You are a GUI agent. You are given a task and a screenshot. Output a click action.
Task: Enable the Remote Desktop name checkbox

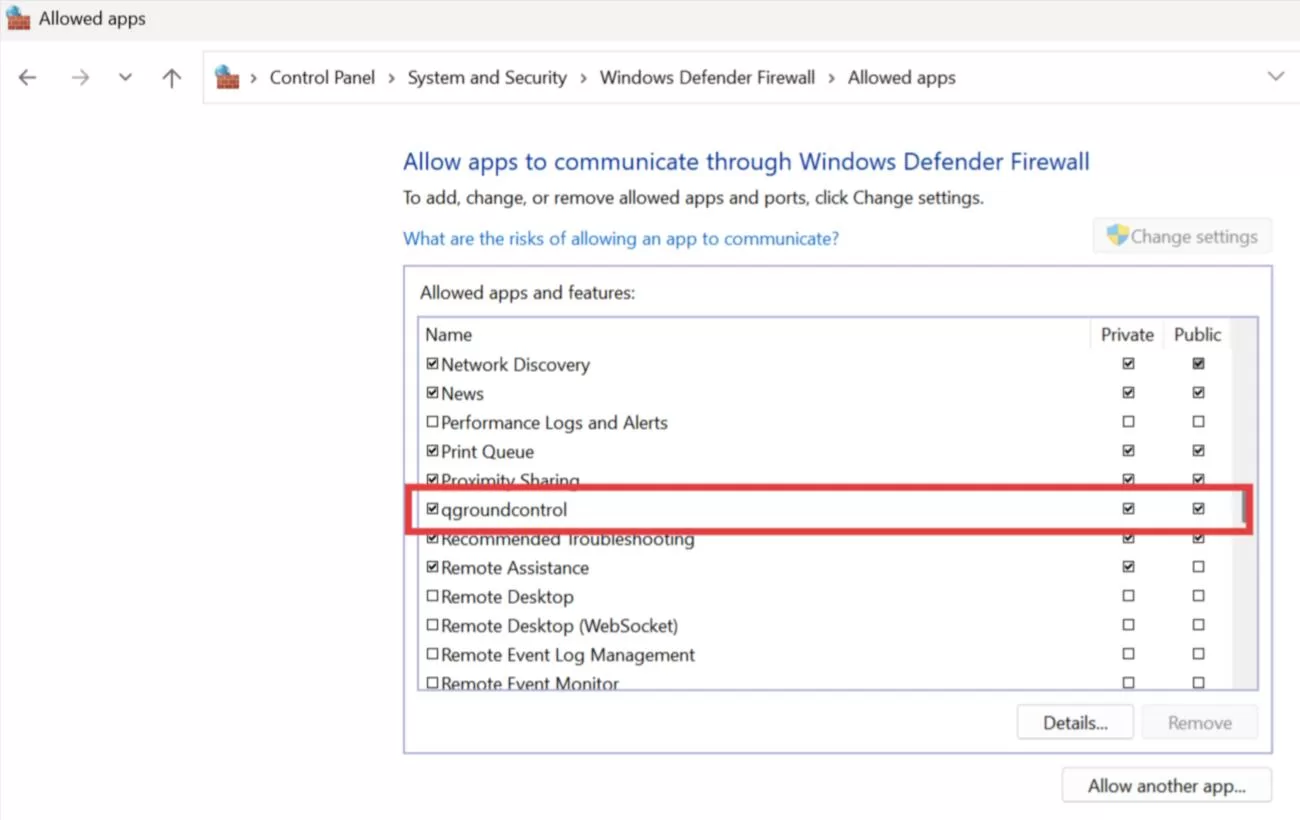pos(432,596)
